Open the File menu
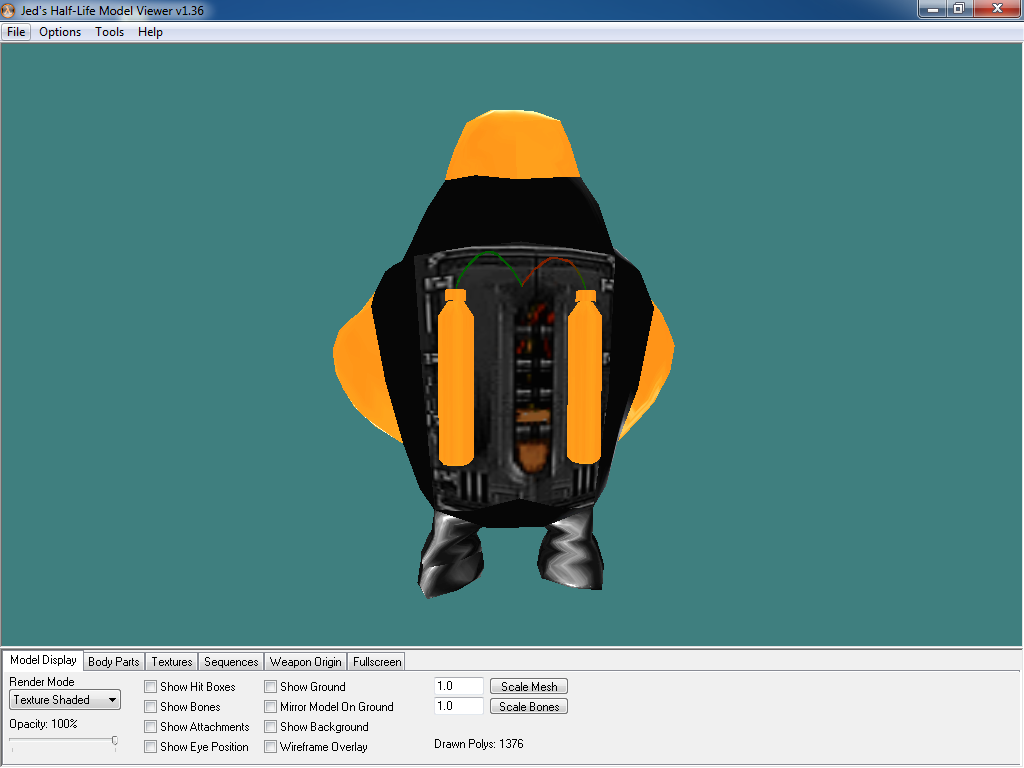1024x768 pixels. pos(16,32)
